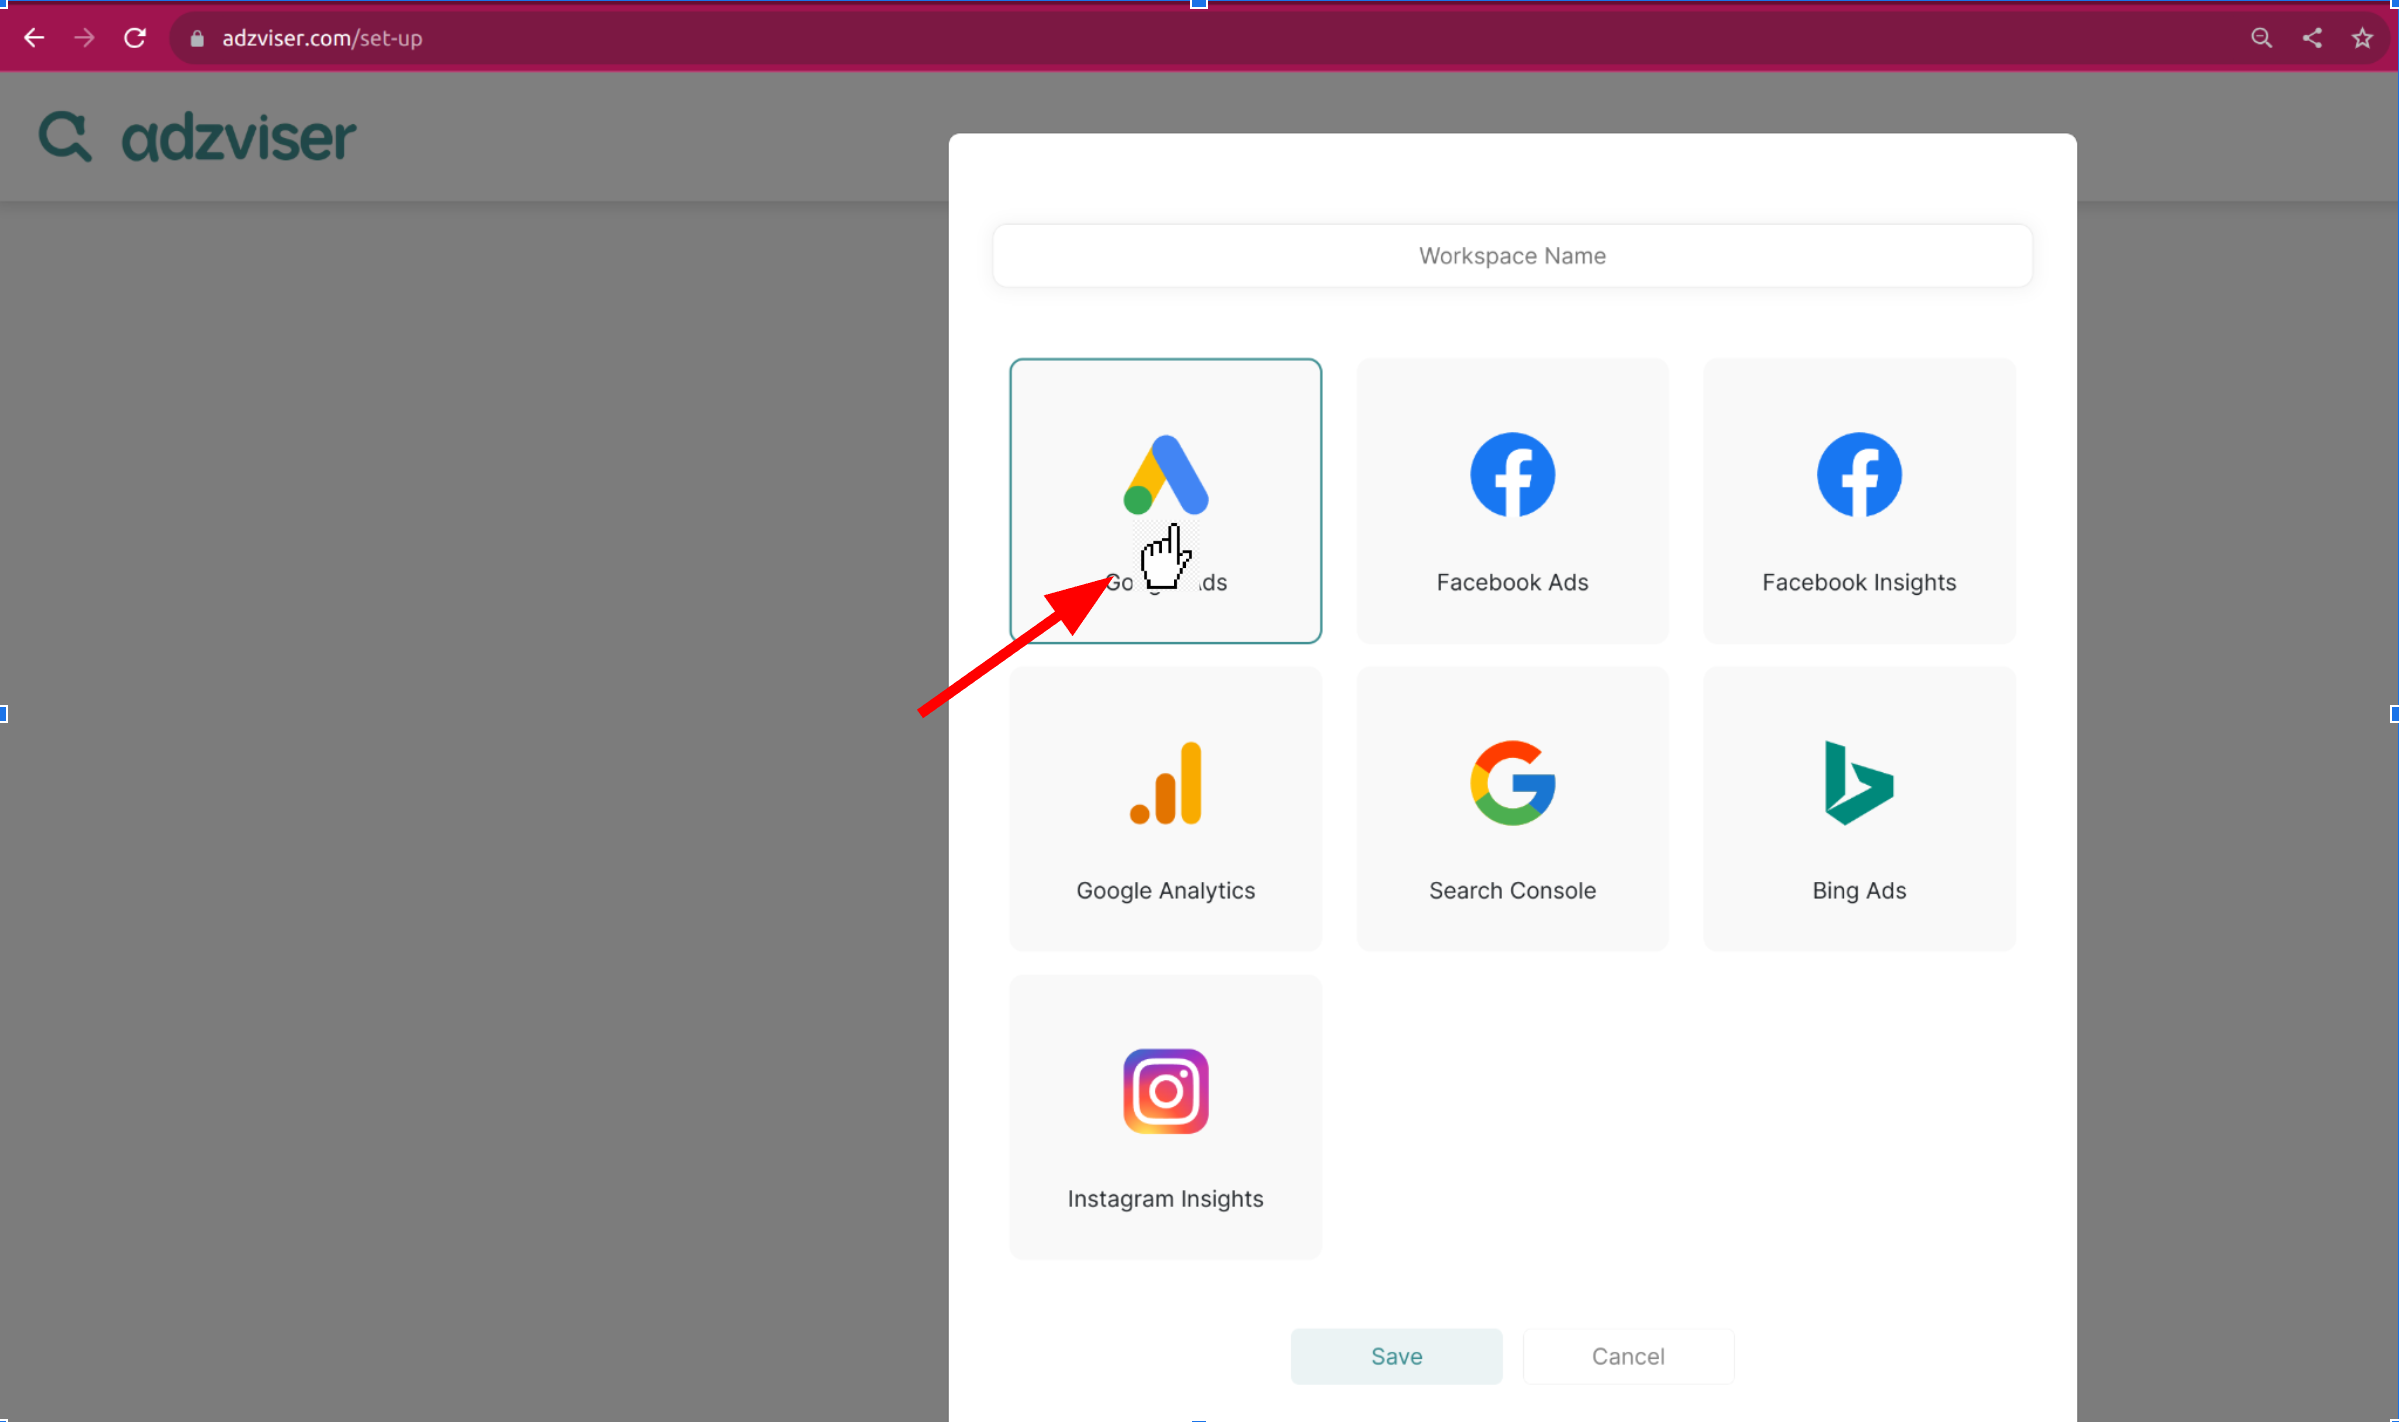Select the Search Console source

point(1512,808)
